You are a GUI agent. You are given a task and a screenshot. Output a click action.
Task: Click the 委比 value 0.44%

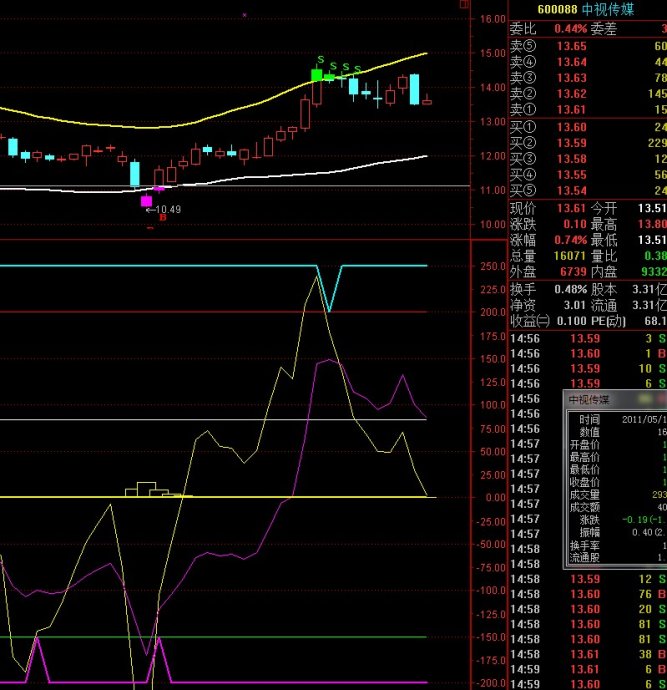click(571, 29)
